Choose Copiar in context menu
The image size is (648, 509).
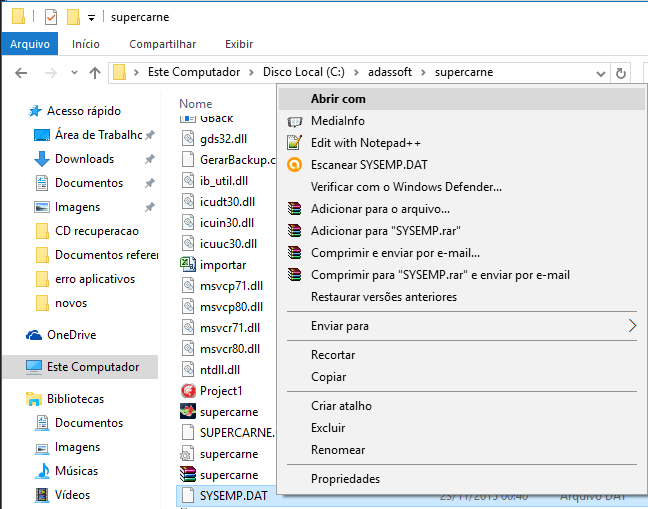[x=462, y=377]
